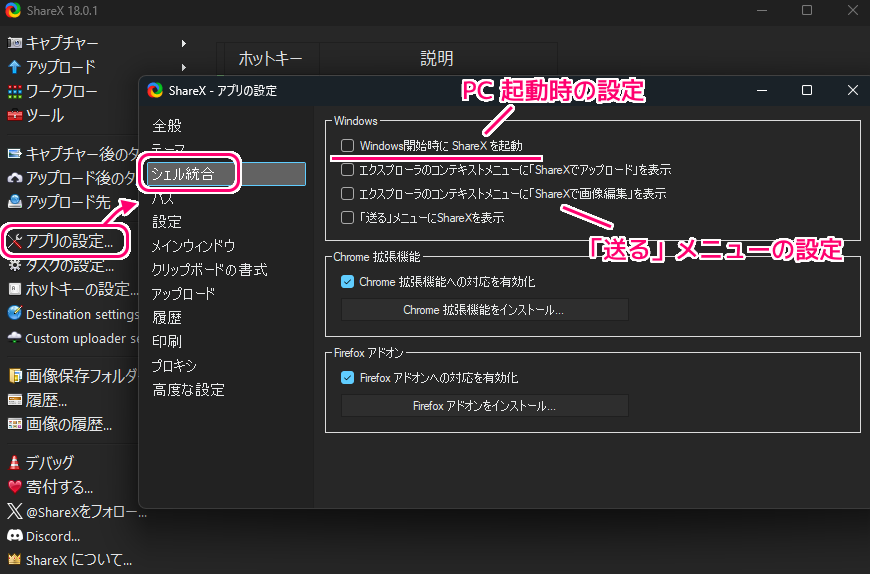Open タスクの設定... in main window
This screenshot has width=870, height=574.
pyautogui.click(x=70, y=265)
